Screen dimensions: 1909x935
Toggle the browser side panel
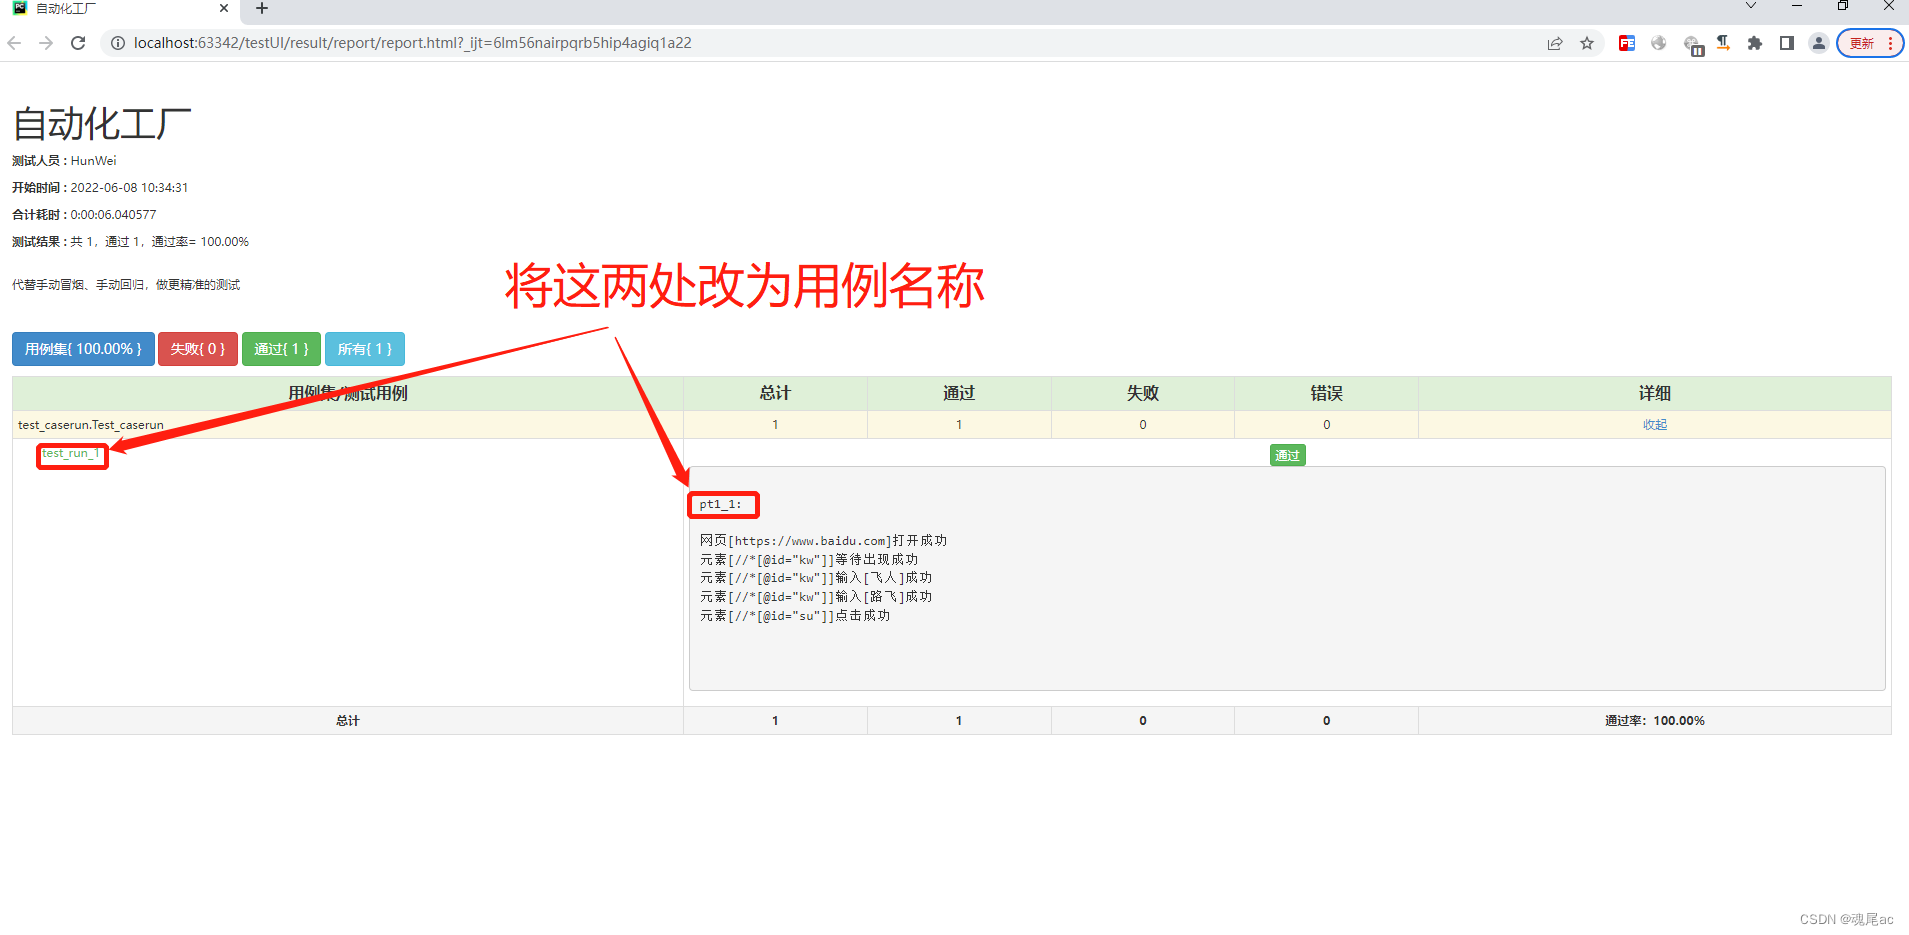tap(1787, 43)
